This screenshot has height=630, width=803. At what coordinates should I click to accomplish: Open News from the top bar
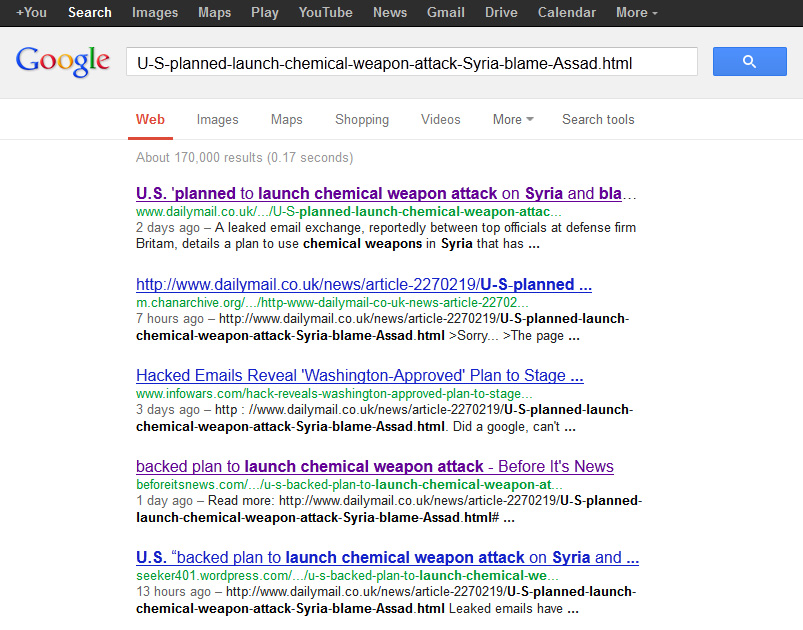tap(390, 12)
